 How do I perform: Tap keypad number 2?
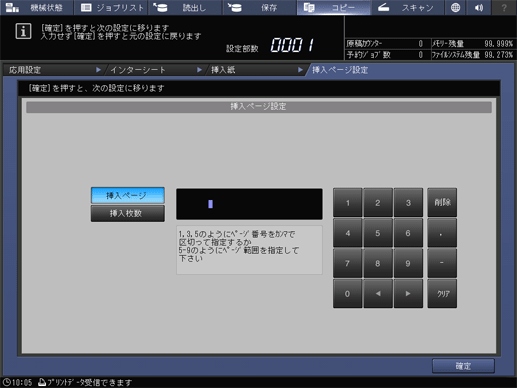[378, 203]
